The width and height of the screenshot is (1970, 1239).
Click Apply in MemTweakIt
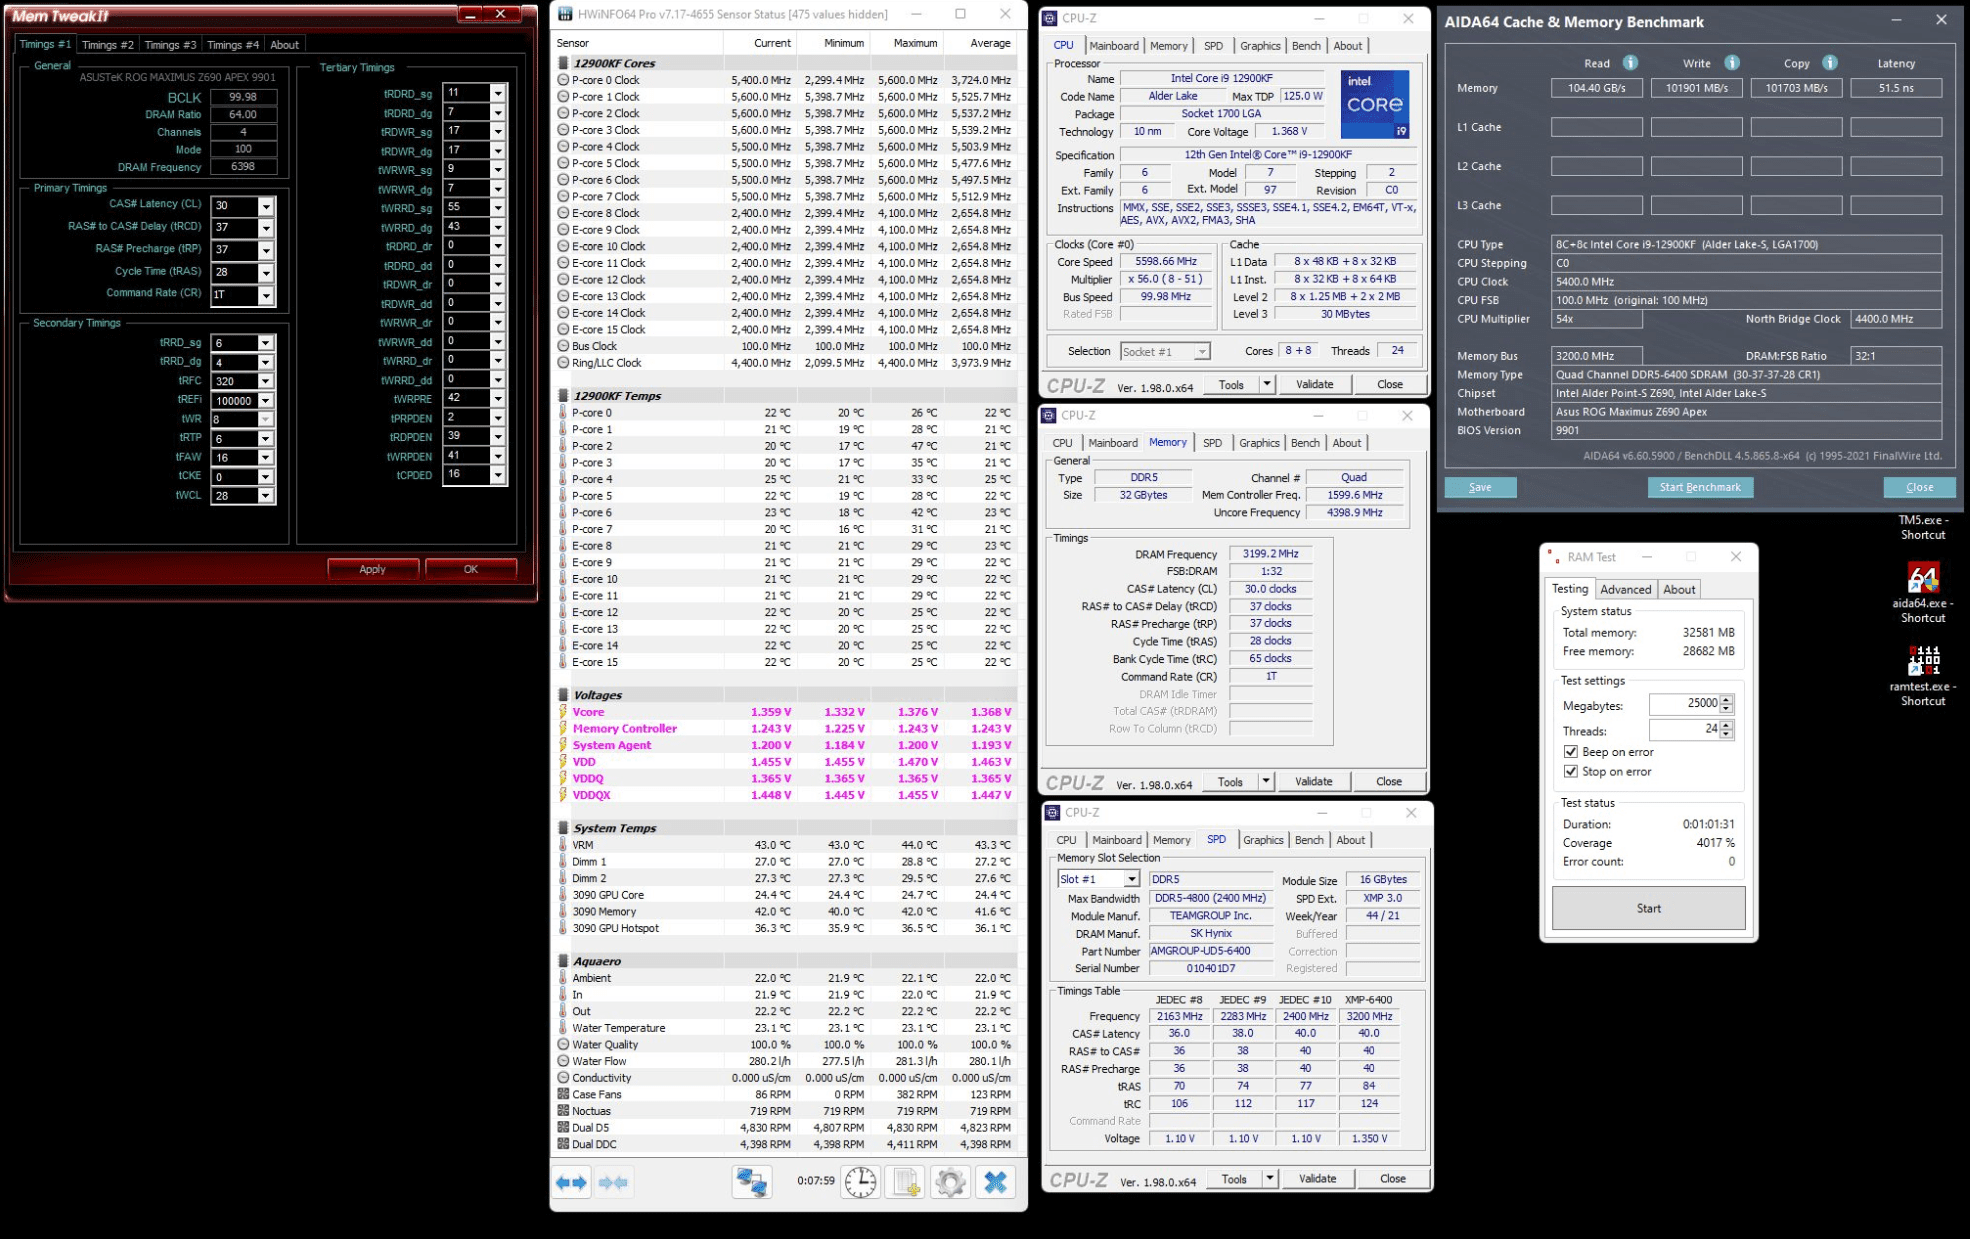pyautogui.click(x=372, y=569)
